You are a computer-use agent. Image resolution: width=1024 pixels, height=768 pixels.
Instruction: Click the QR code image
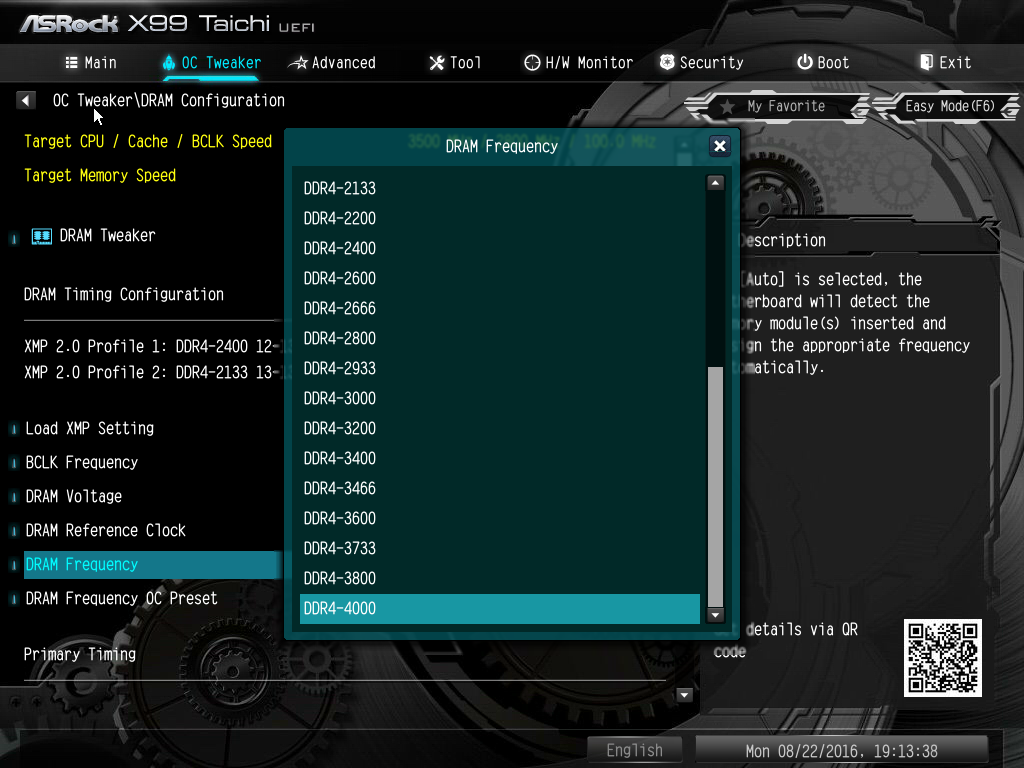click(x=942, y=658)
